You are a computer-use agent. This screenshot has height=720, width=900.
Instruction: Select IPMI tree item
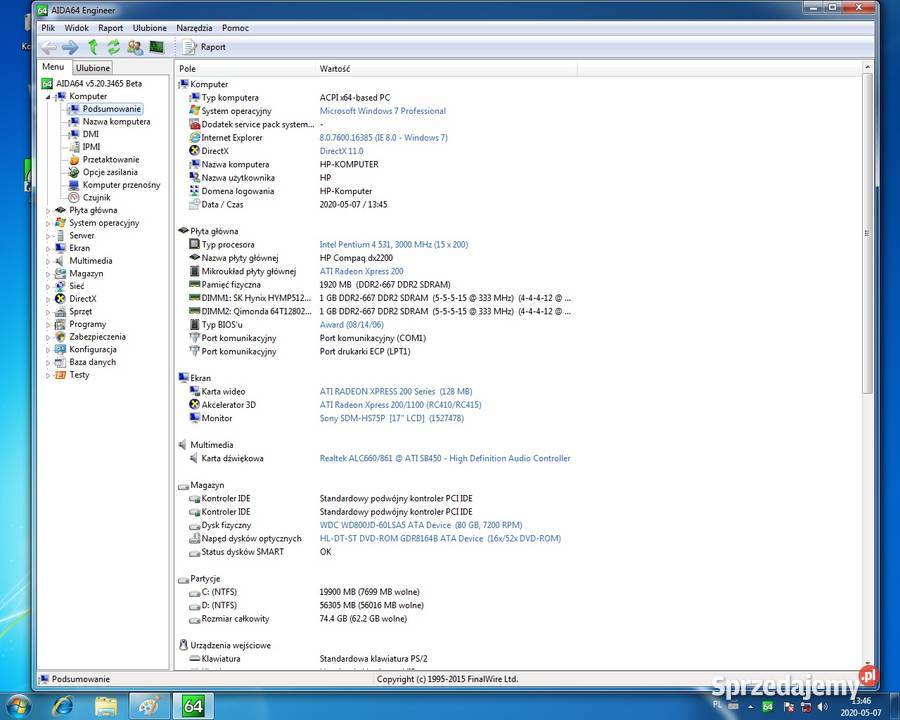click(x=91, y=146)
